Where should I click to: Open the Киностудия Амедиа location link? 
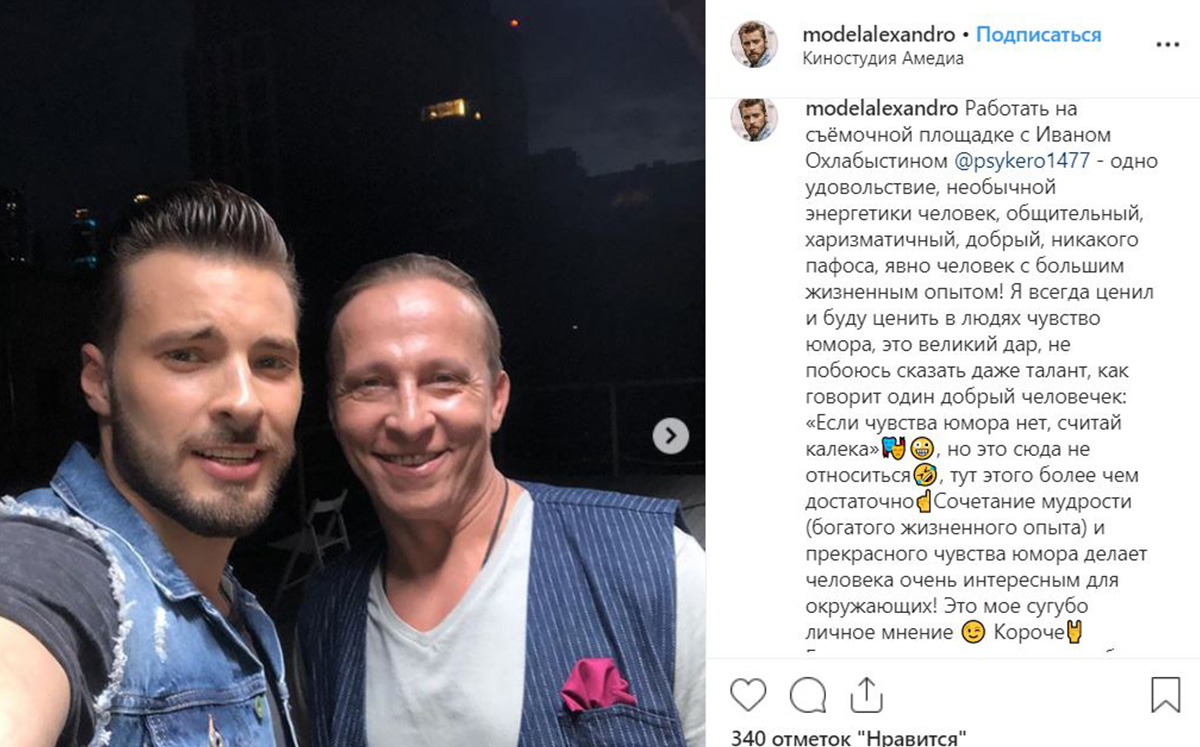point(883,58)
